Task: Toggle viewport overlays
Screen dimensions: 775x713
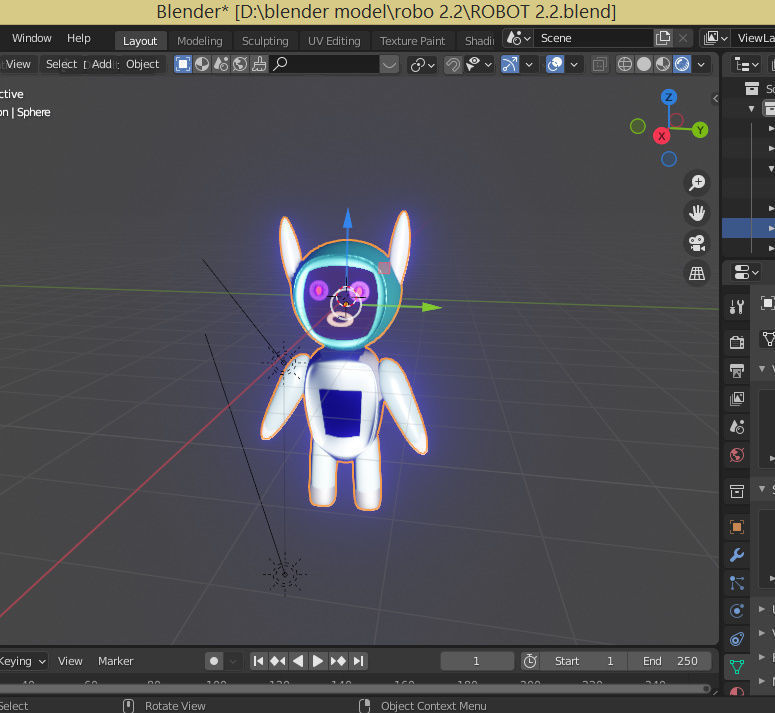Action: (x=555, y=64)
